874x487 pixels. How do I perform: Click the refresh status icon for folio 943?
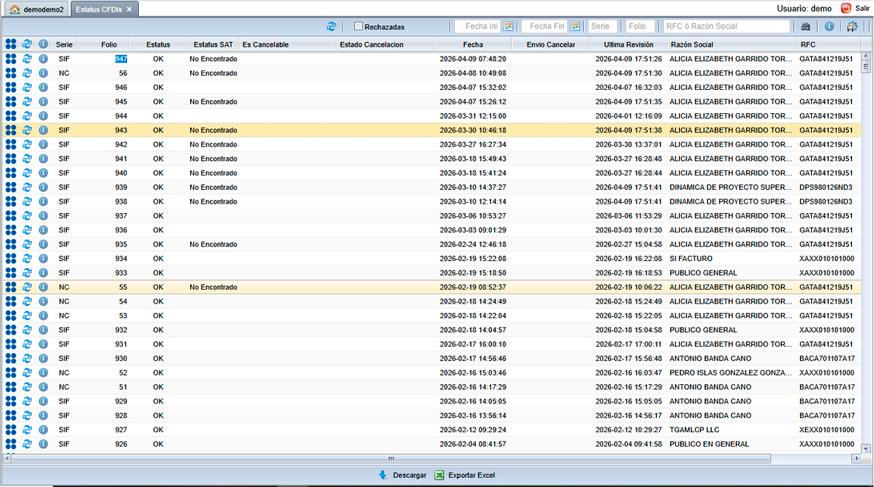[x=27, y=130]
